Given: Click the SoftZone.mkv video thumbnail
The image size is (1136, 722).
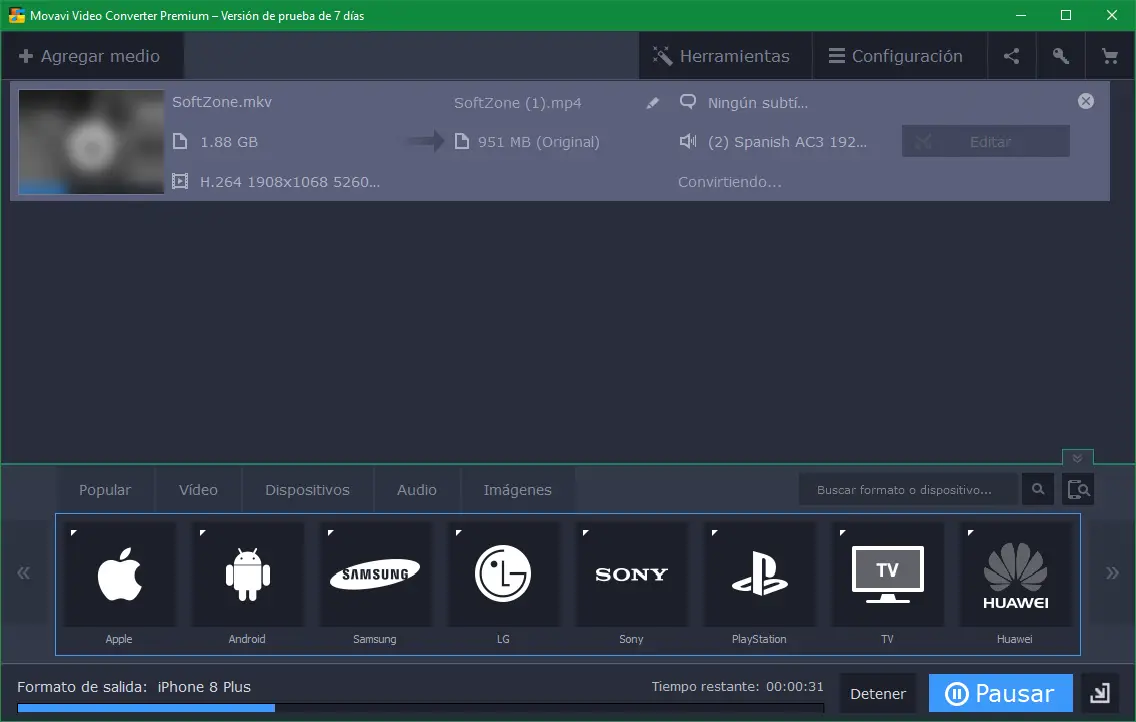Looking at the screenshot, I should (91, 142).
